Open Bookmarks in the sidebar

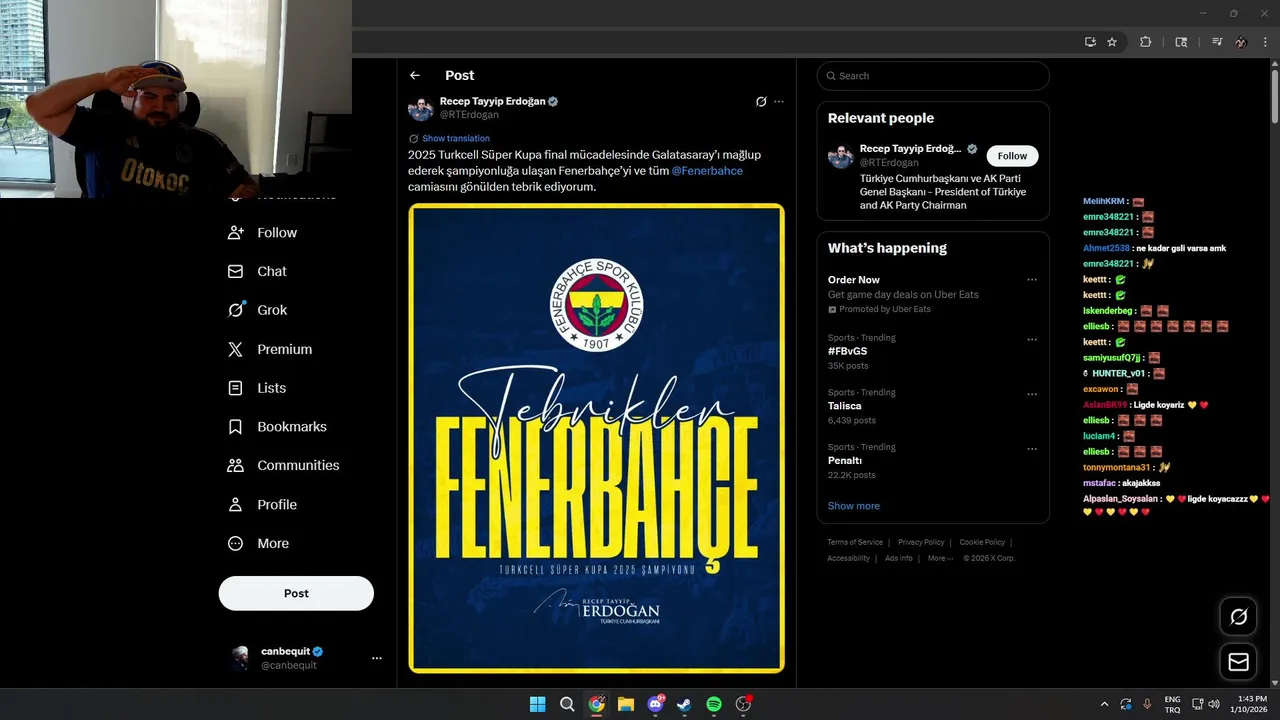point(277,427)
